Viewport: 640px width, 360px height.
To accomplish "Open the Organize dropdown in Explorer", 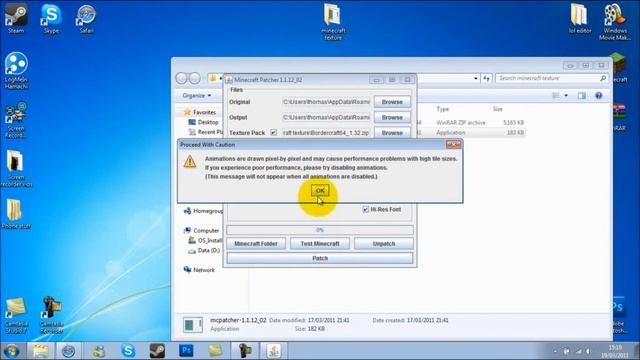I will click(197, 96).
